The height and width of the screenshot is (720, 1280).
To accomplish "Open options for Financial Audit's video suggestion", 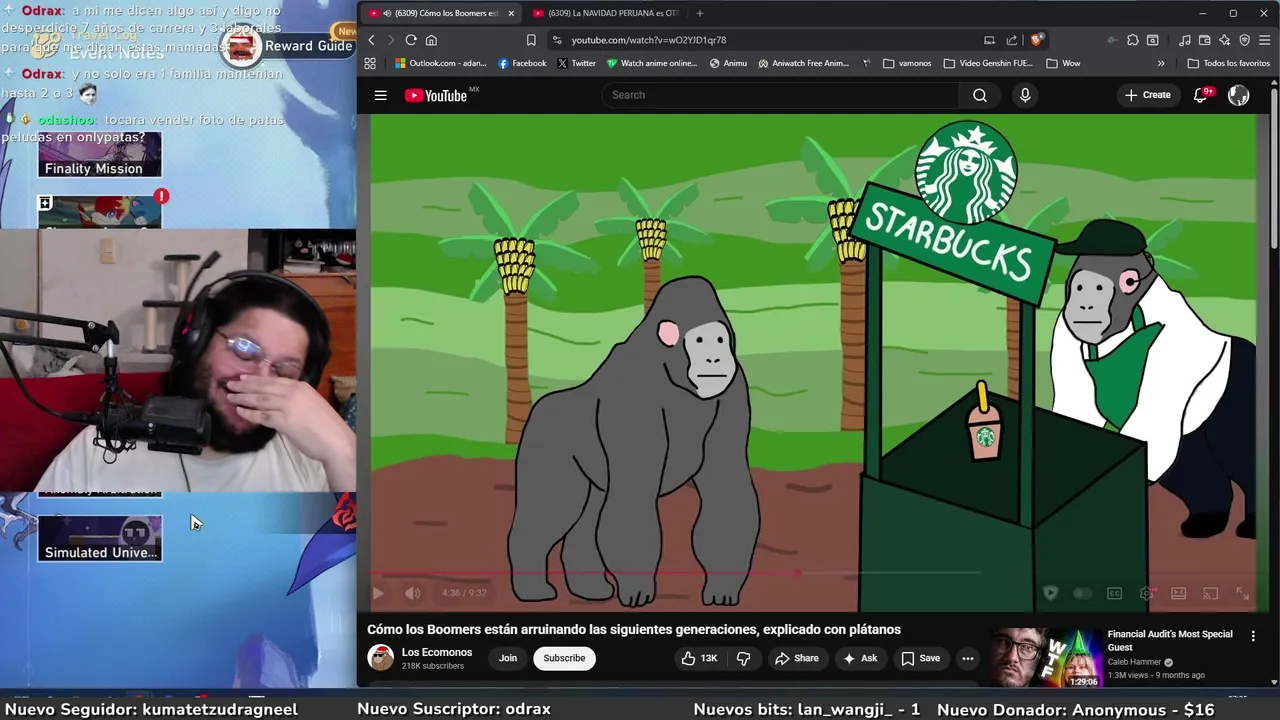I will 1253,636.
